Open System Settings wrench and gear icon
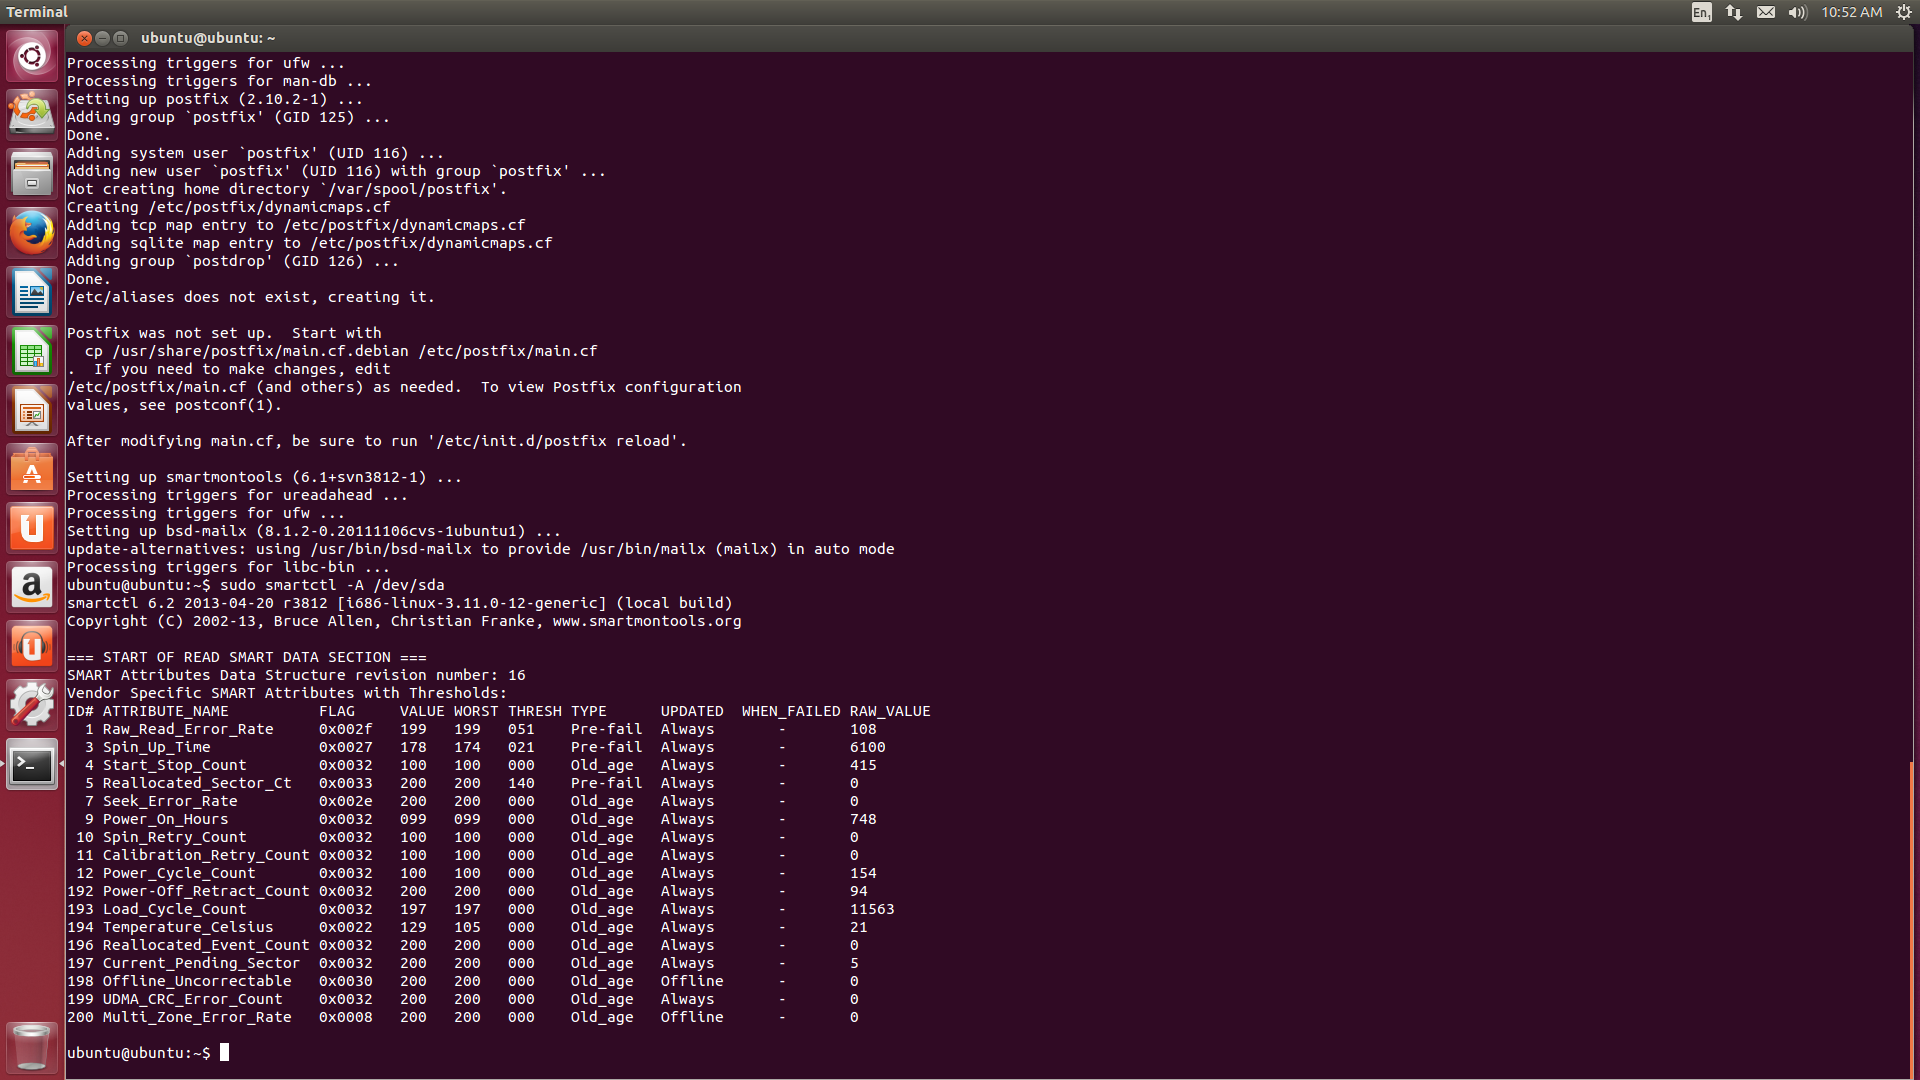 tap(32, 705)
